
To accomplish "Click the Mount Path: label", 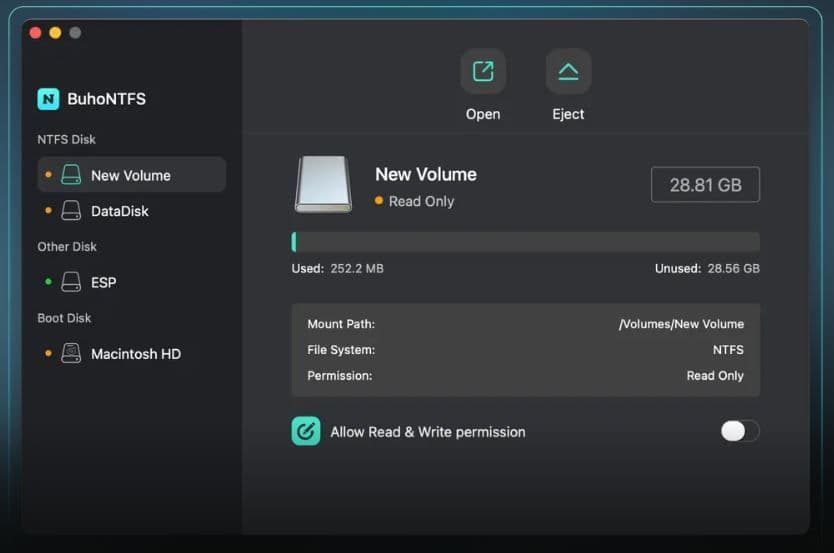I will tap(341, 324).
